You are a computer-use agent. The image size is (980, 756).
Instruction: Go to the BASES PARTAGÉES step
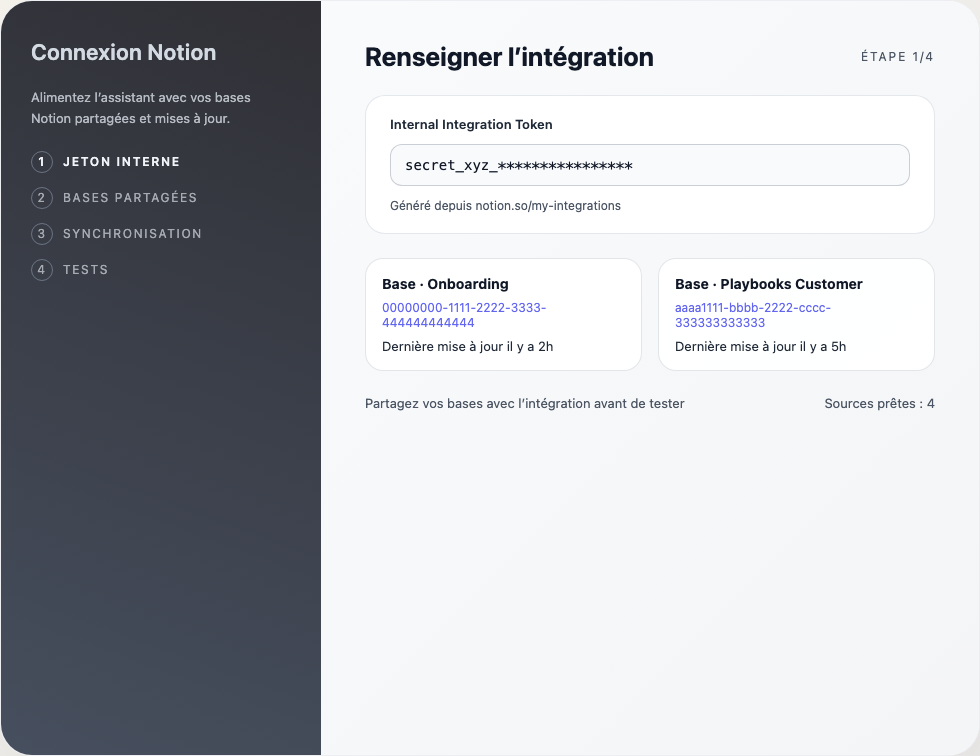click(129, 198)
